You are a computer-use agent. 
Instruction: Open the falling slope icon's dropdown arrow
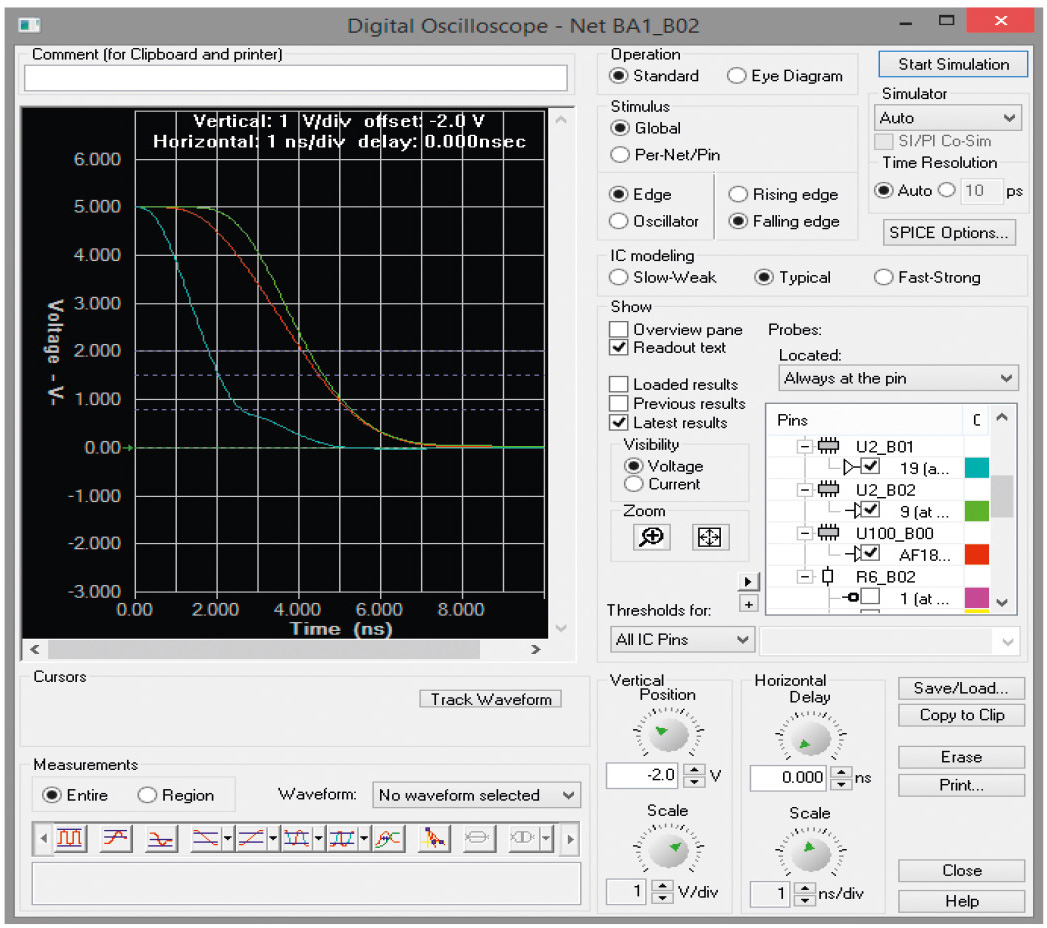click(228, 839)
